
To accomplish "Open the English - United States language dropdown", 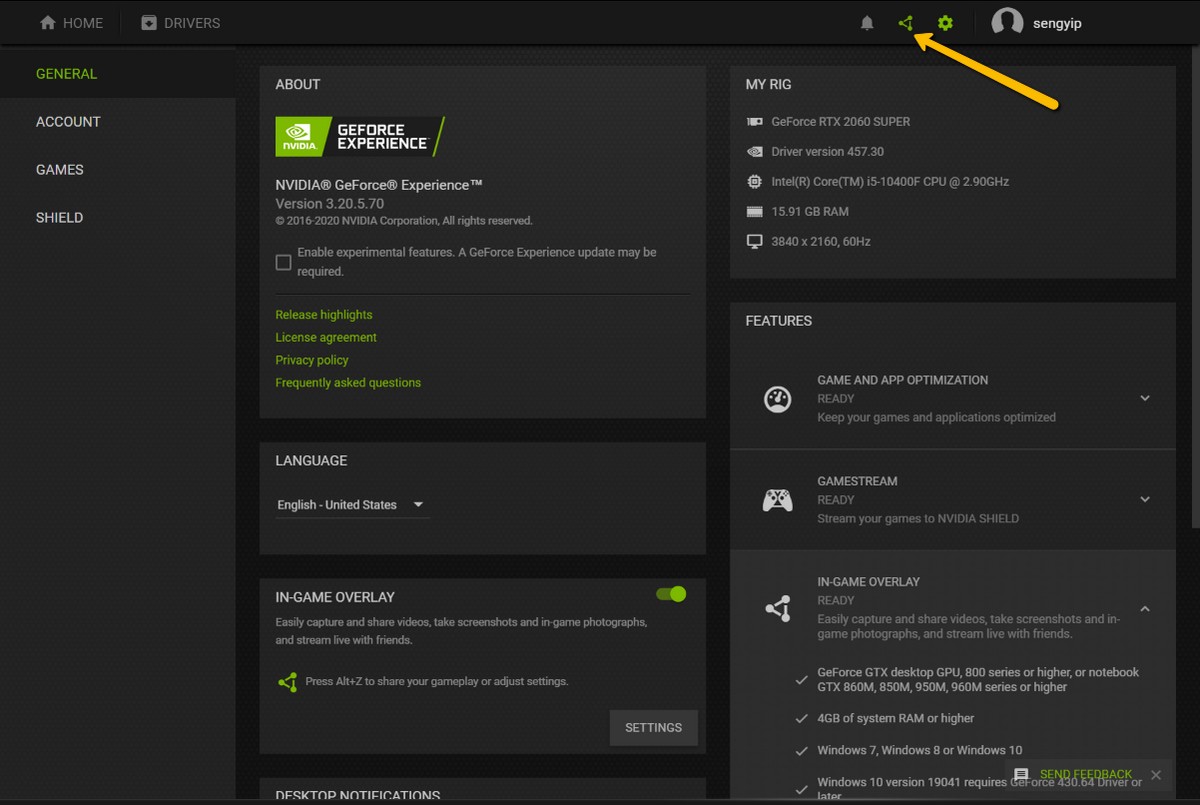I will coord(352,505).
